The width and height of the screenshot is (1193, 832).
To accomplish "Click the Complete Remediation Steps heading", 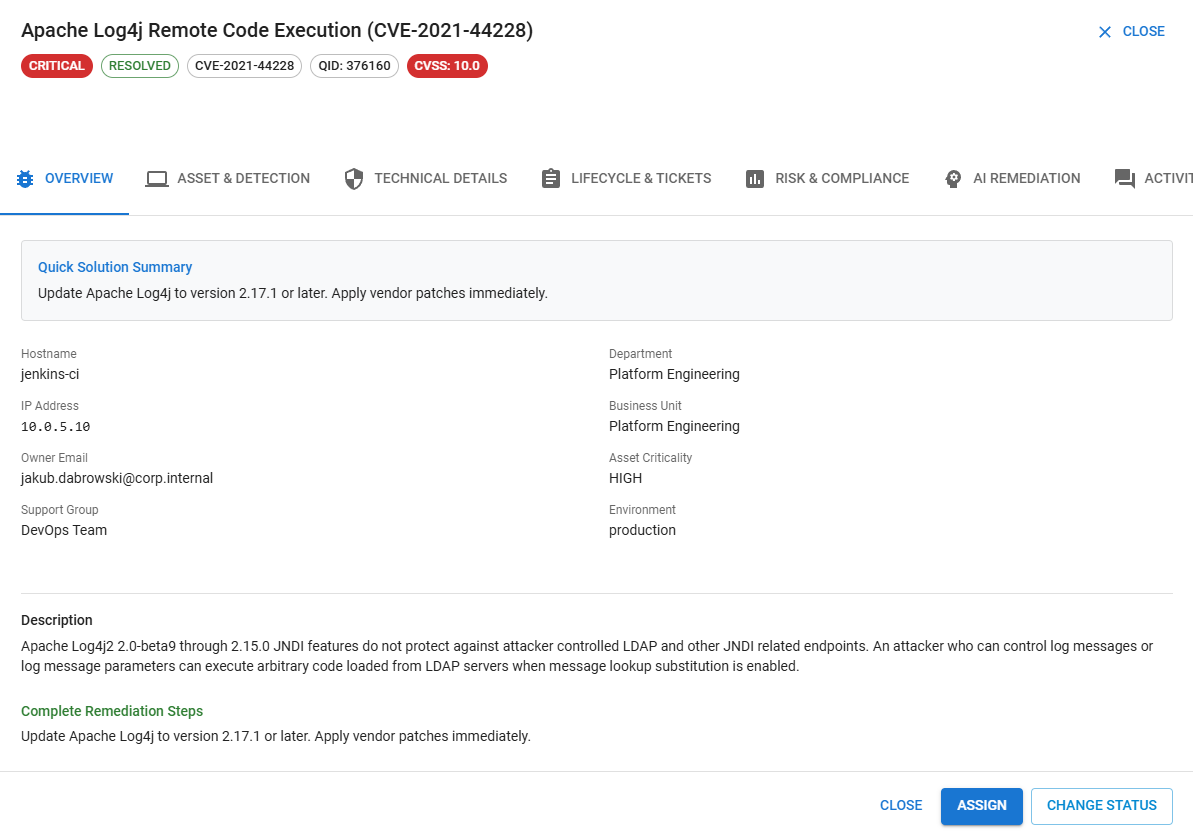I will tap(112, 711).
